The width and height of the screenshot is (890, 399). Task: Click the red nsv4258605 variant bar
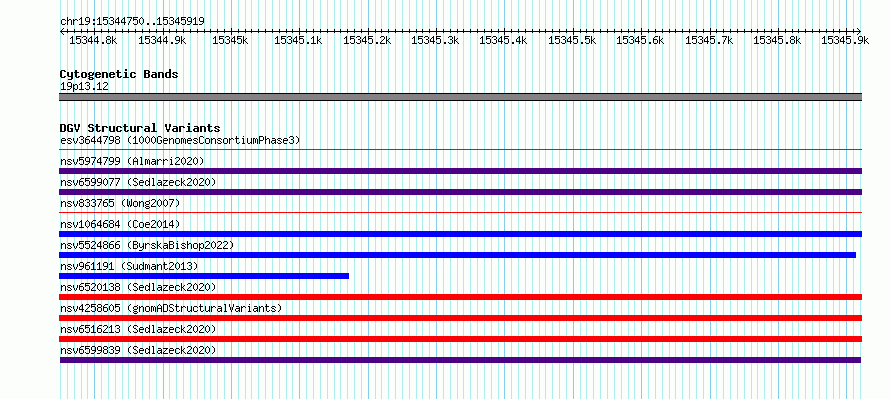460,318
